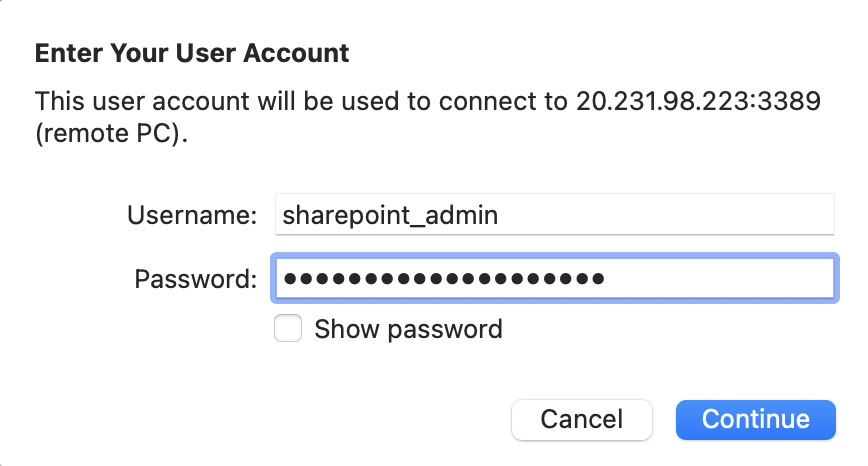Click the masked dots in Password field
Viewport: 868px width, 466px height.
click(443, 278)
